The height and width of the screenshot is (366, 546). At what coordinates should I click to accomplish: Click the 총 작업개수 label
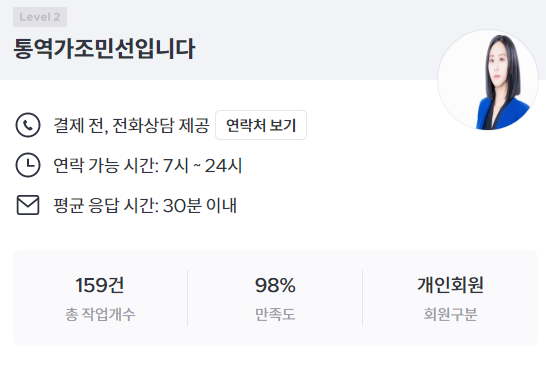click(x=100, y=314)
